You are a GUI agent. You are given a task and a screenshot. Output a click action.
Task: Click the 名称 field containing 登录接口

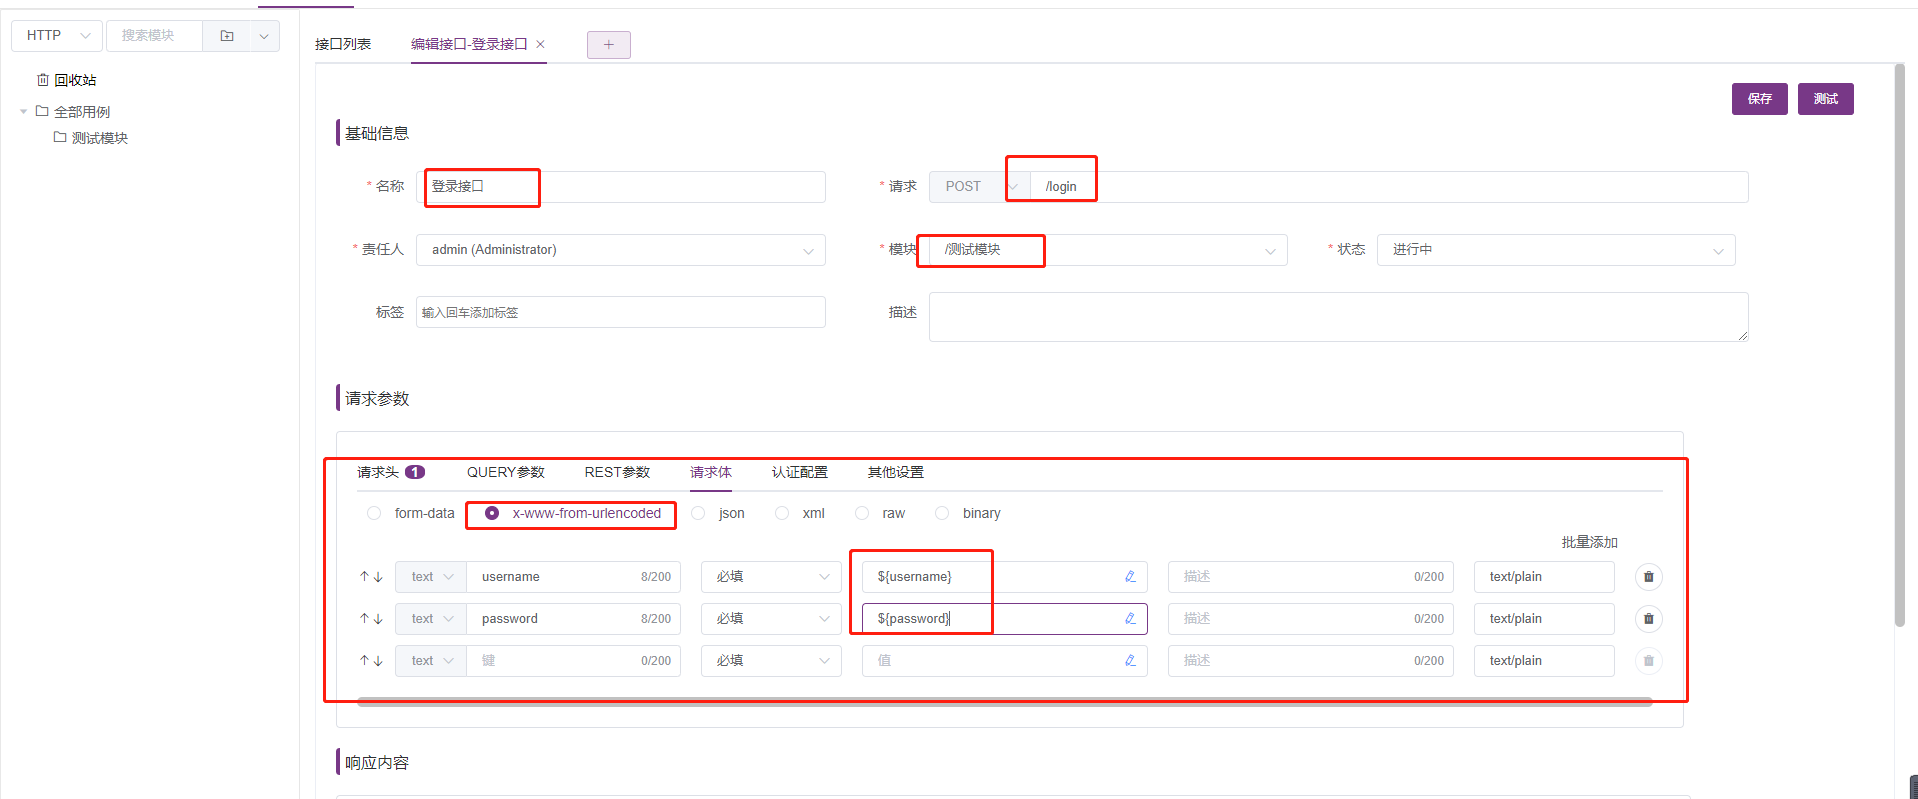click(x=621, y=187)
